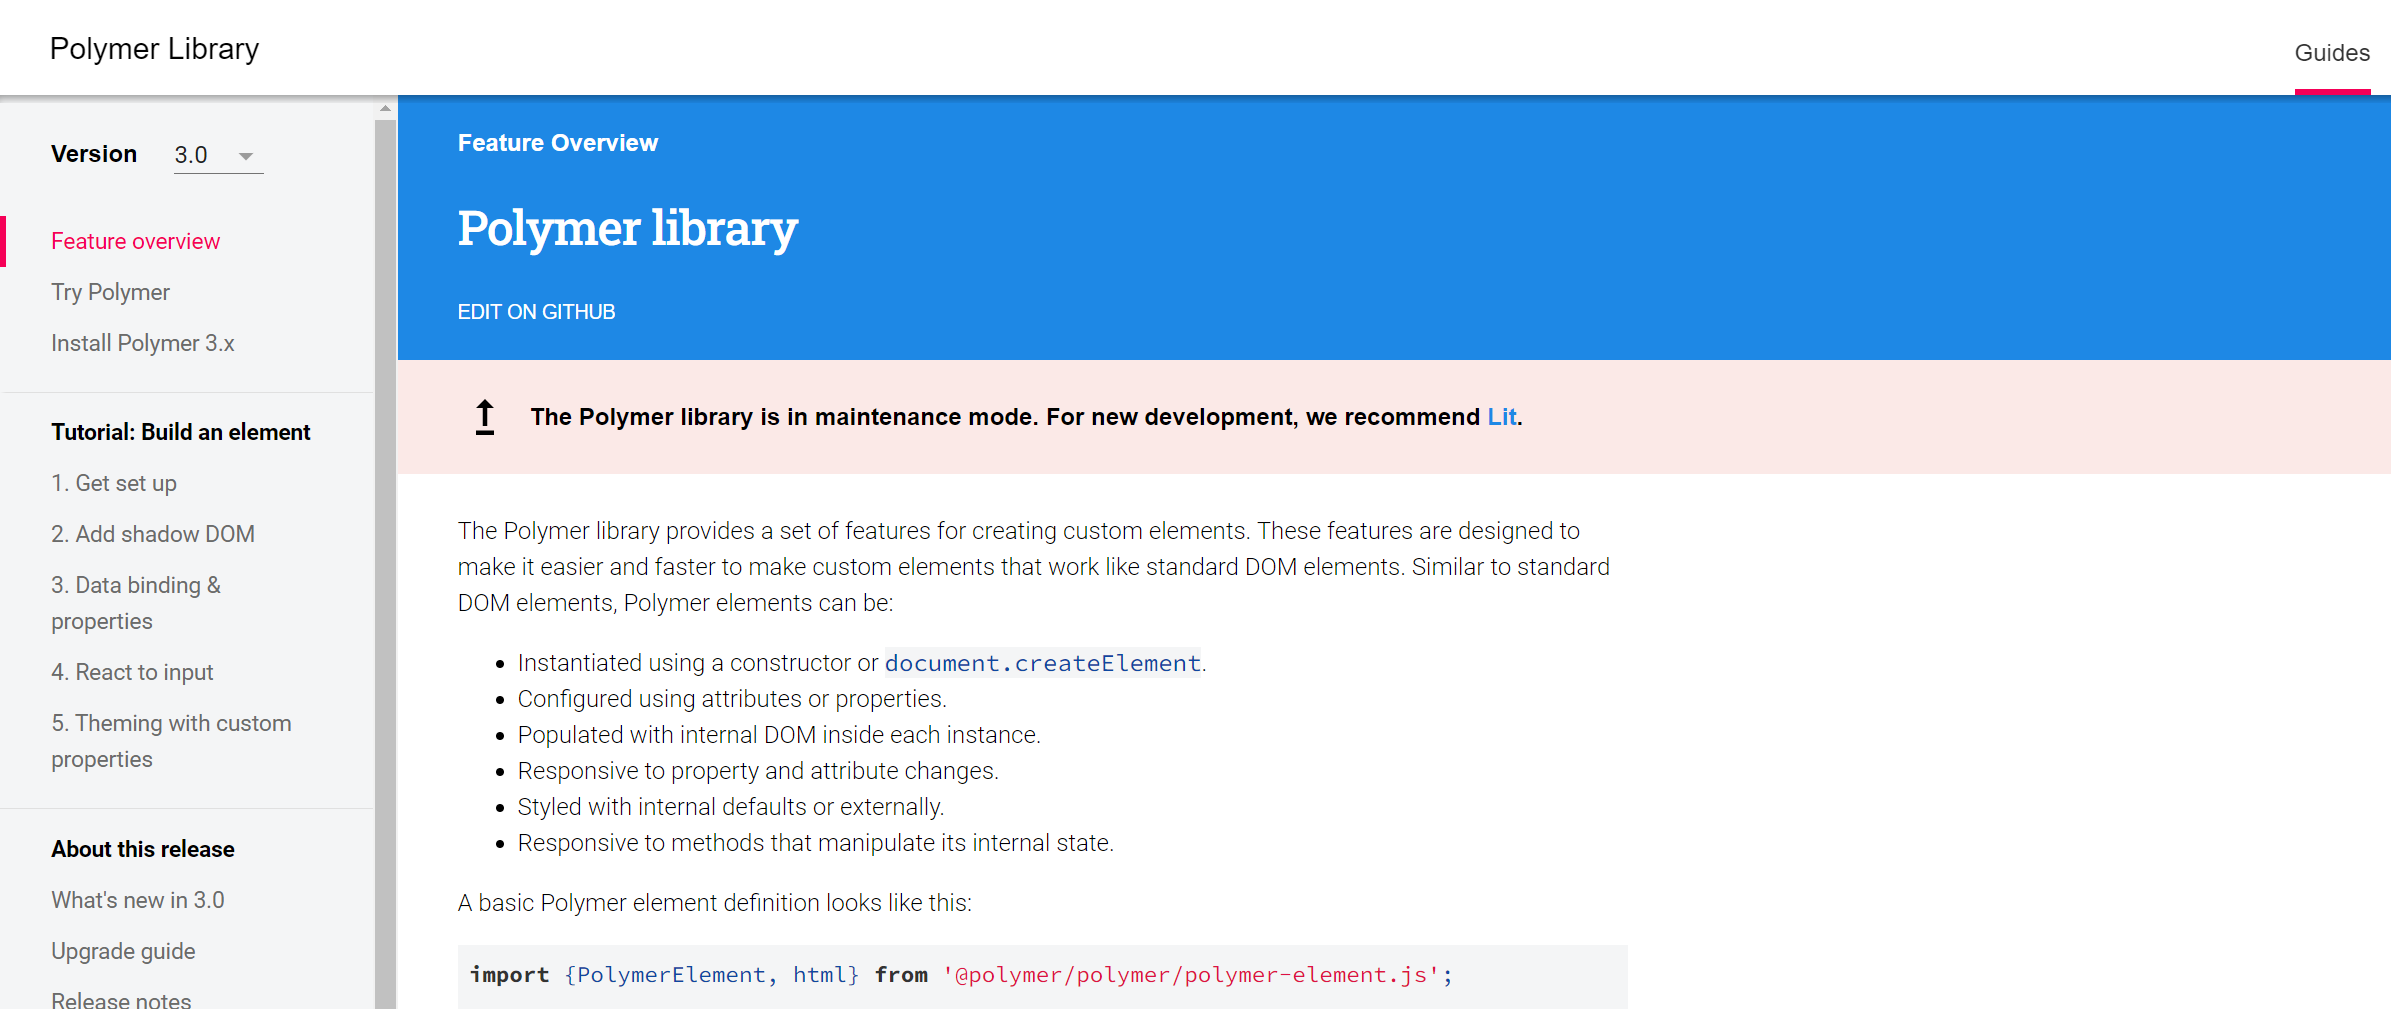Click the Polymer library page heading

[628, 229]
